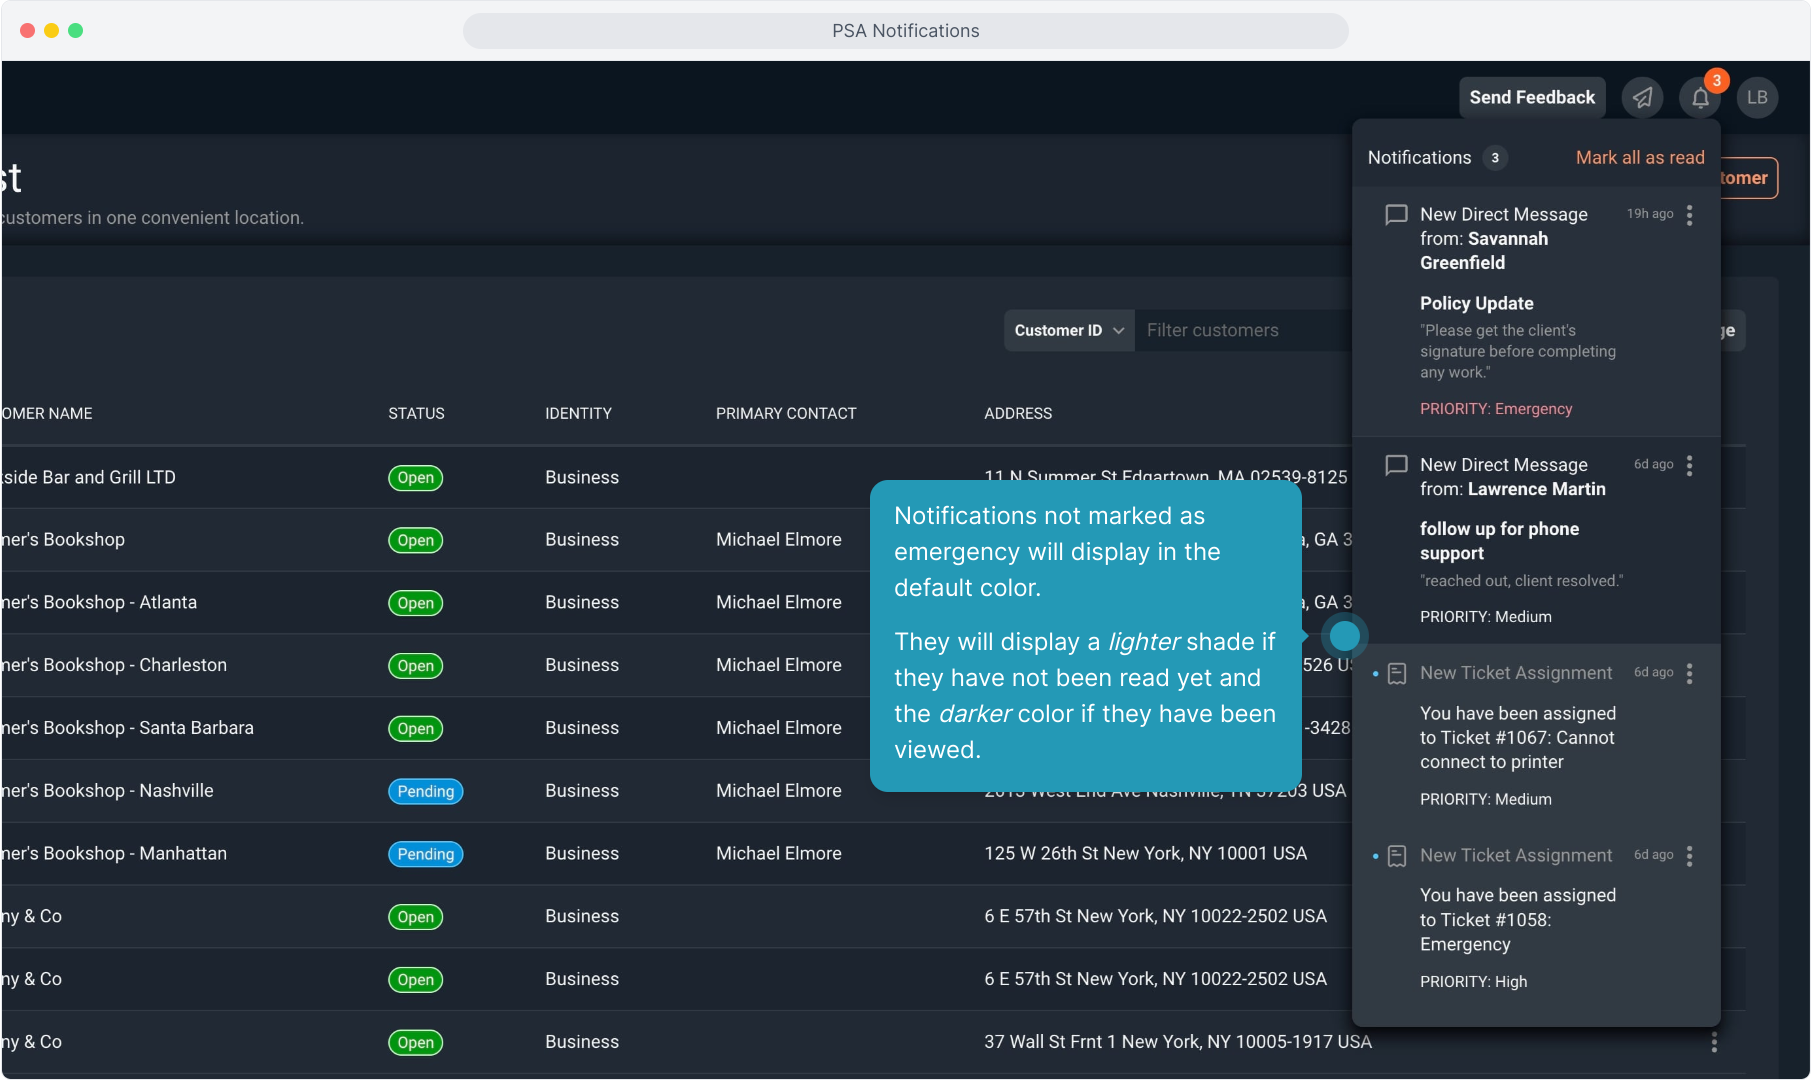Open the Bookshop - Charleston customer row
This screenshot has width=1812, height=1080.
click(x=115, y=666)
